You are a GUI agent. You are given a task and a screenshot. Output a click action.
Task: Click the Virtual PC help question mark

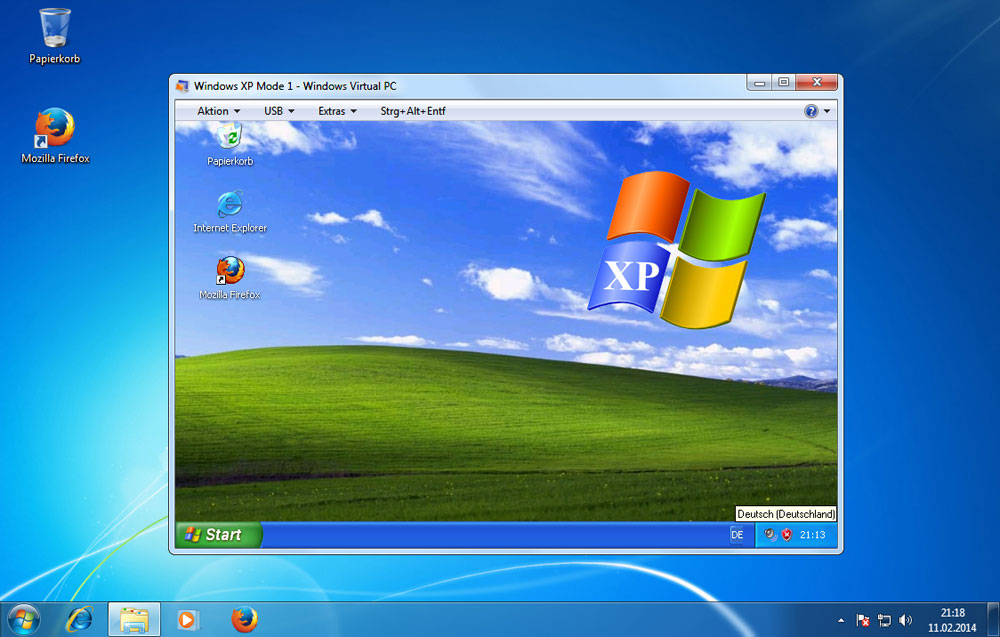(811, 111)
